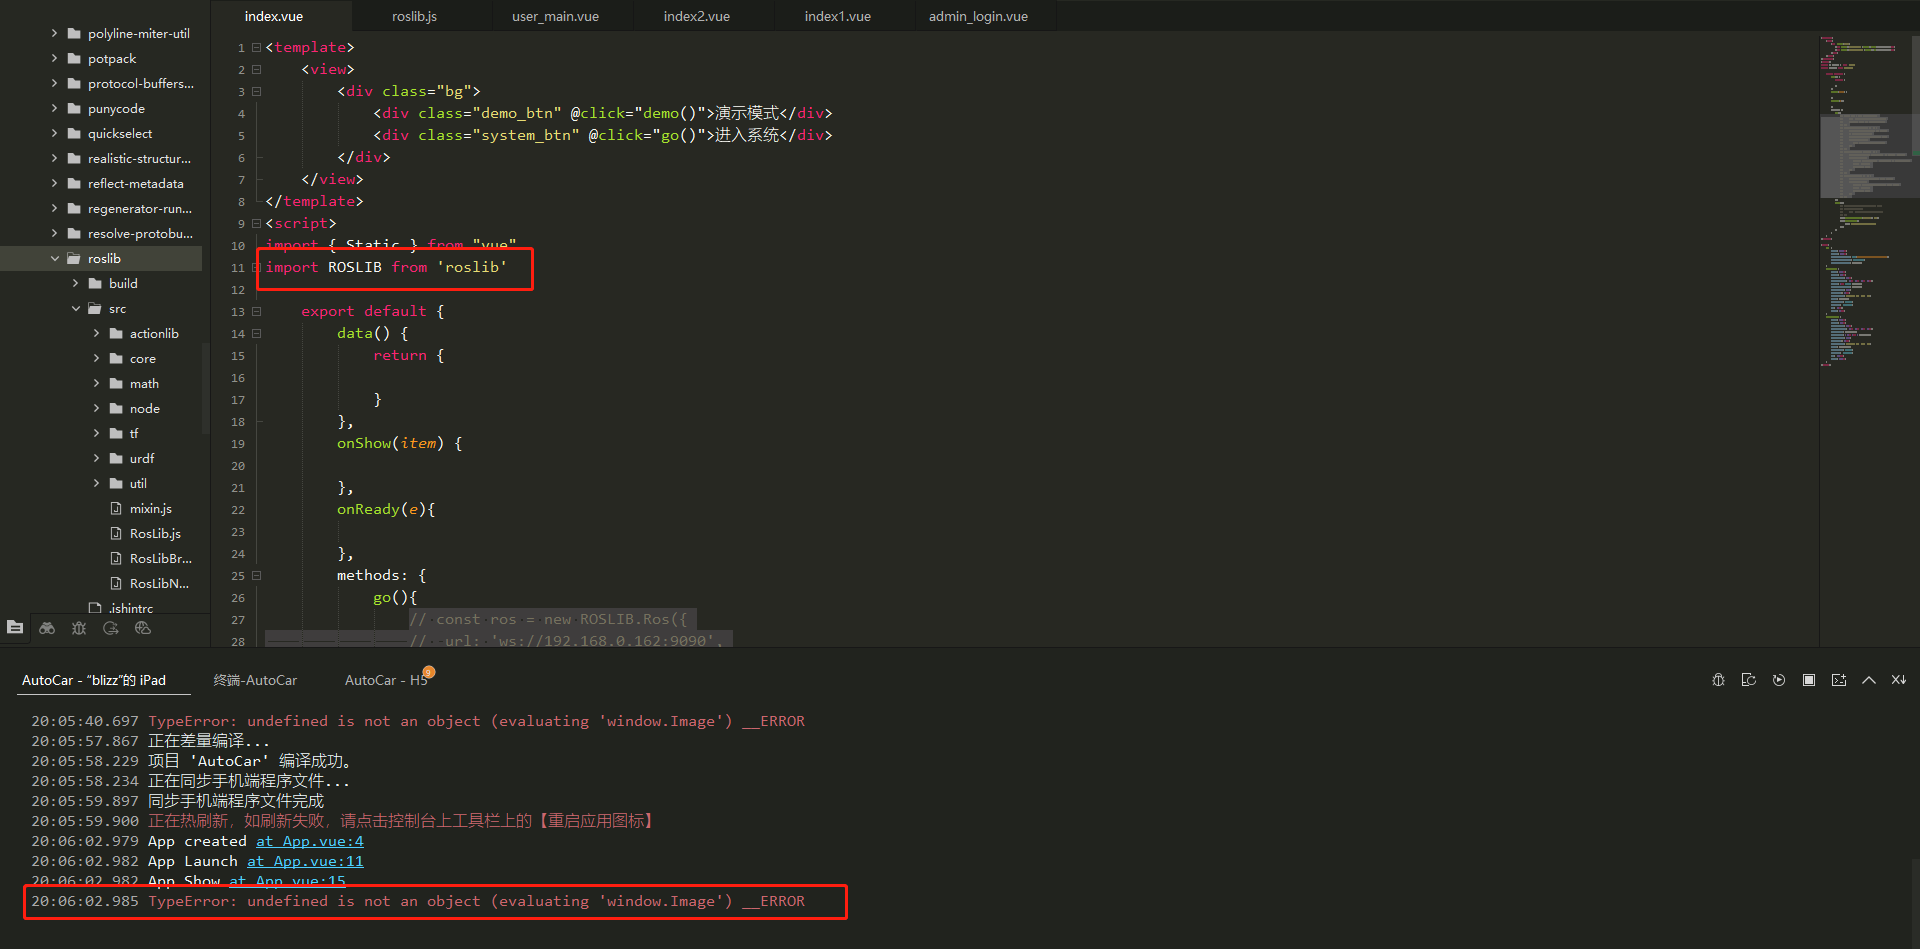Screen dimensions: 1920x949
Task: Place cursor on 'onShow(item)' line
Action: click(x=400, y=443)
